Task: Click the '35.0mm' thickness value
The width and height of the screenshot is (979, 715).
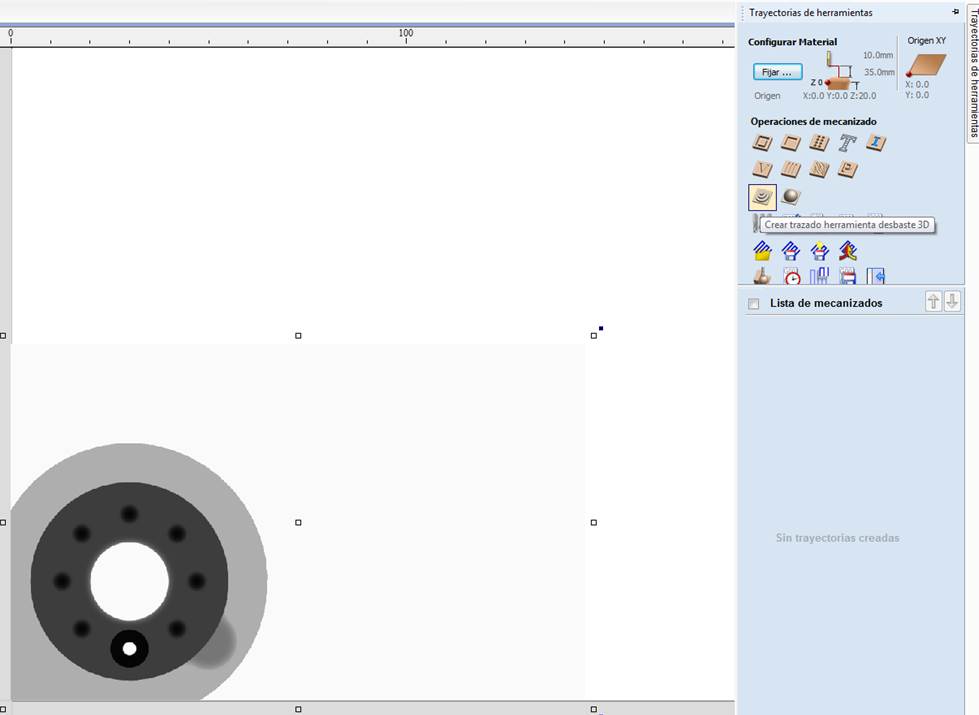Action: click(x=879, y=72)
